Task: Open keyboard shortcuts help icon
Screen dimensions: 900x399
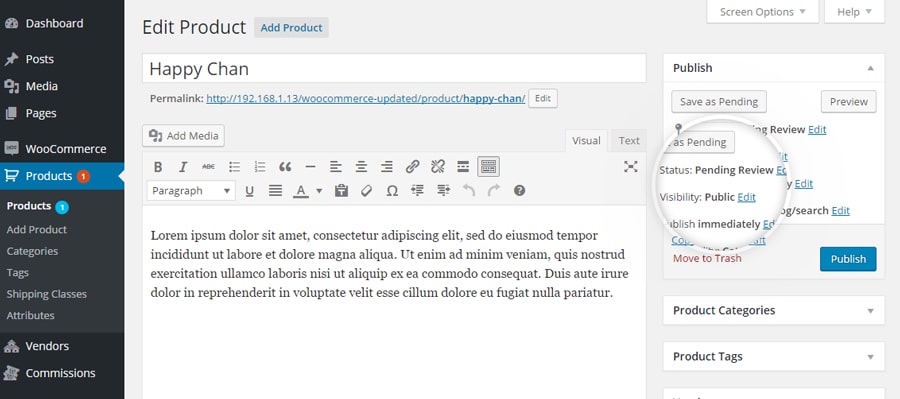Action: tap(519, 191)
